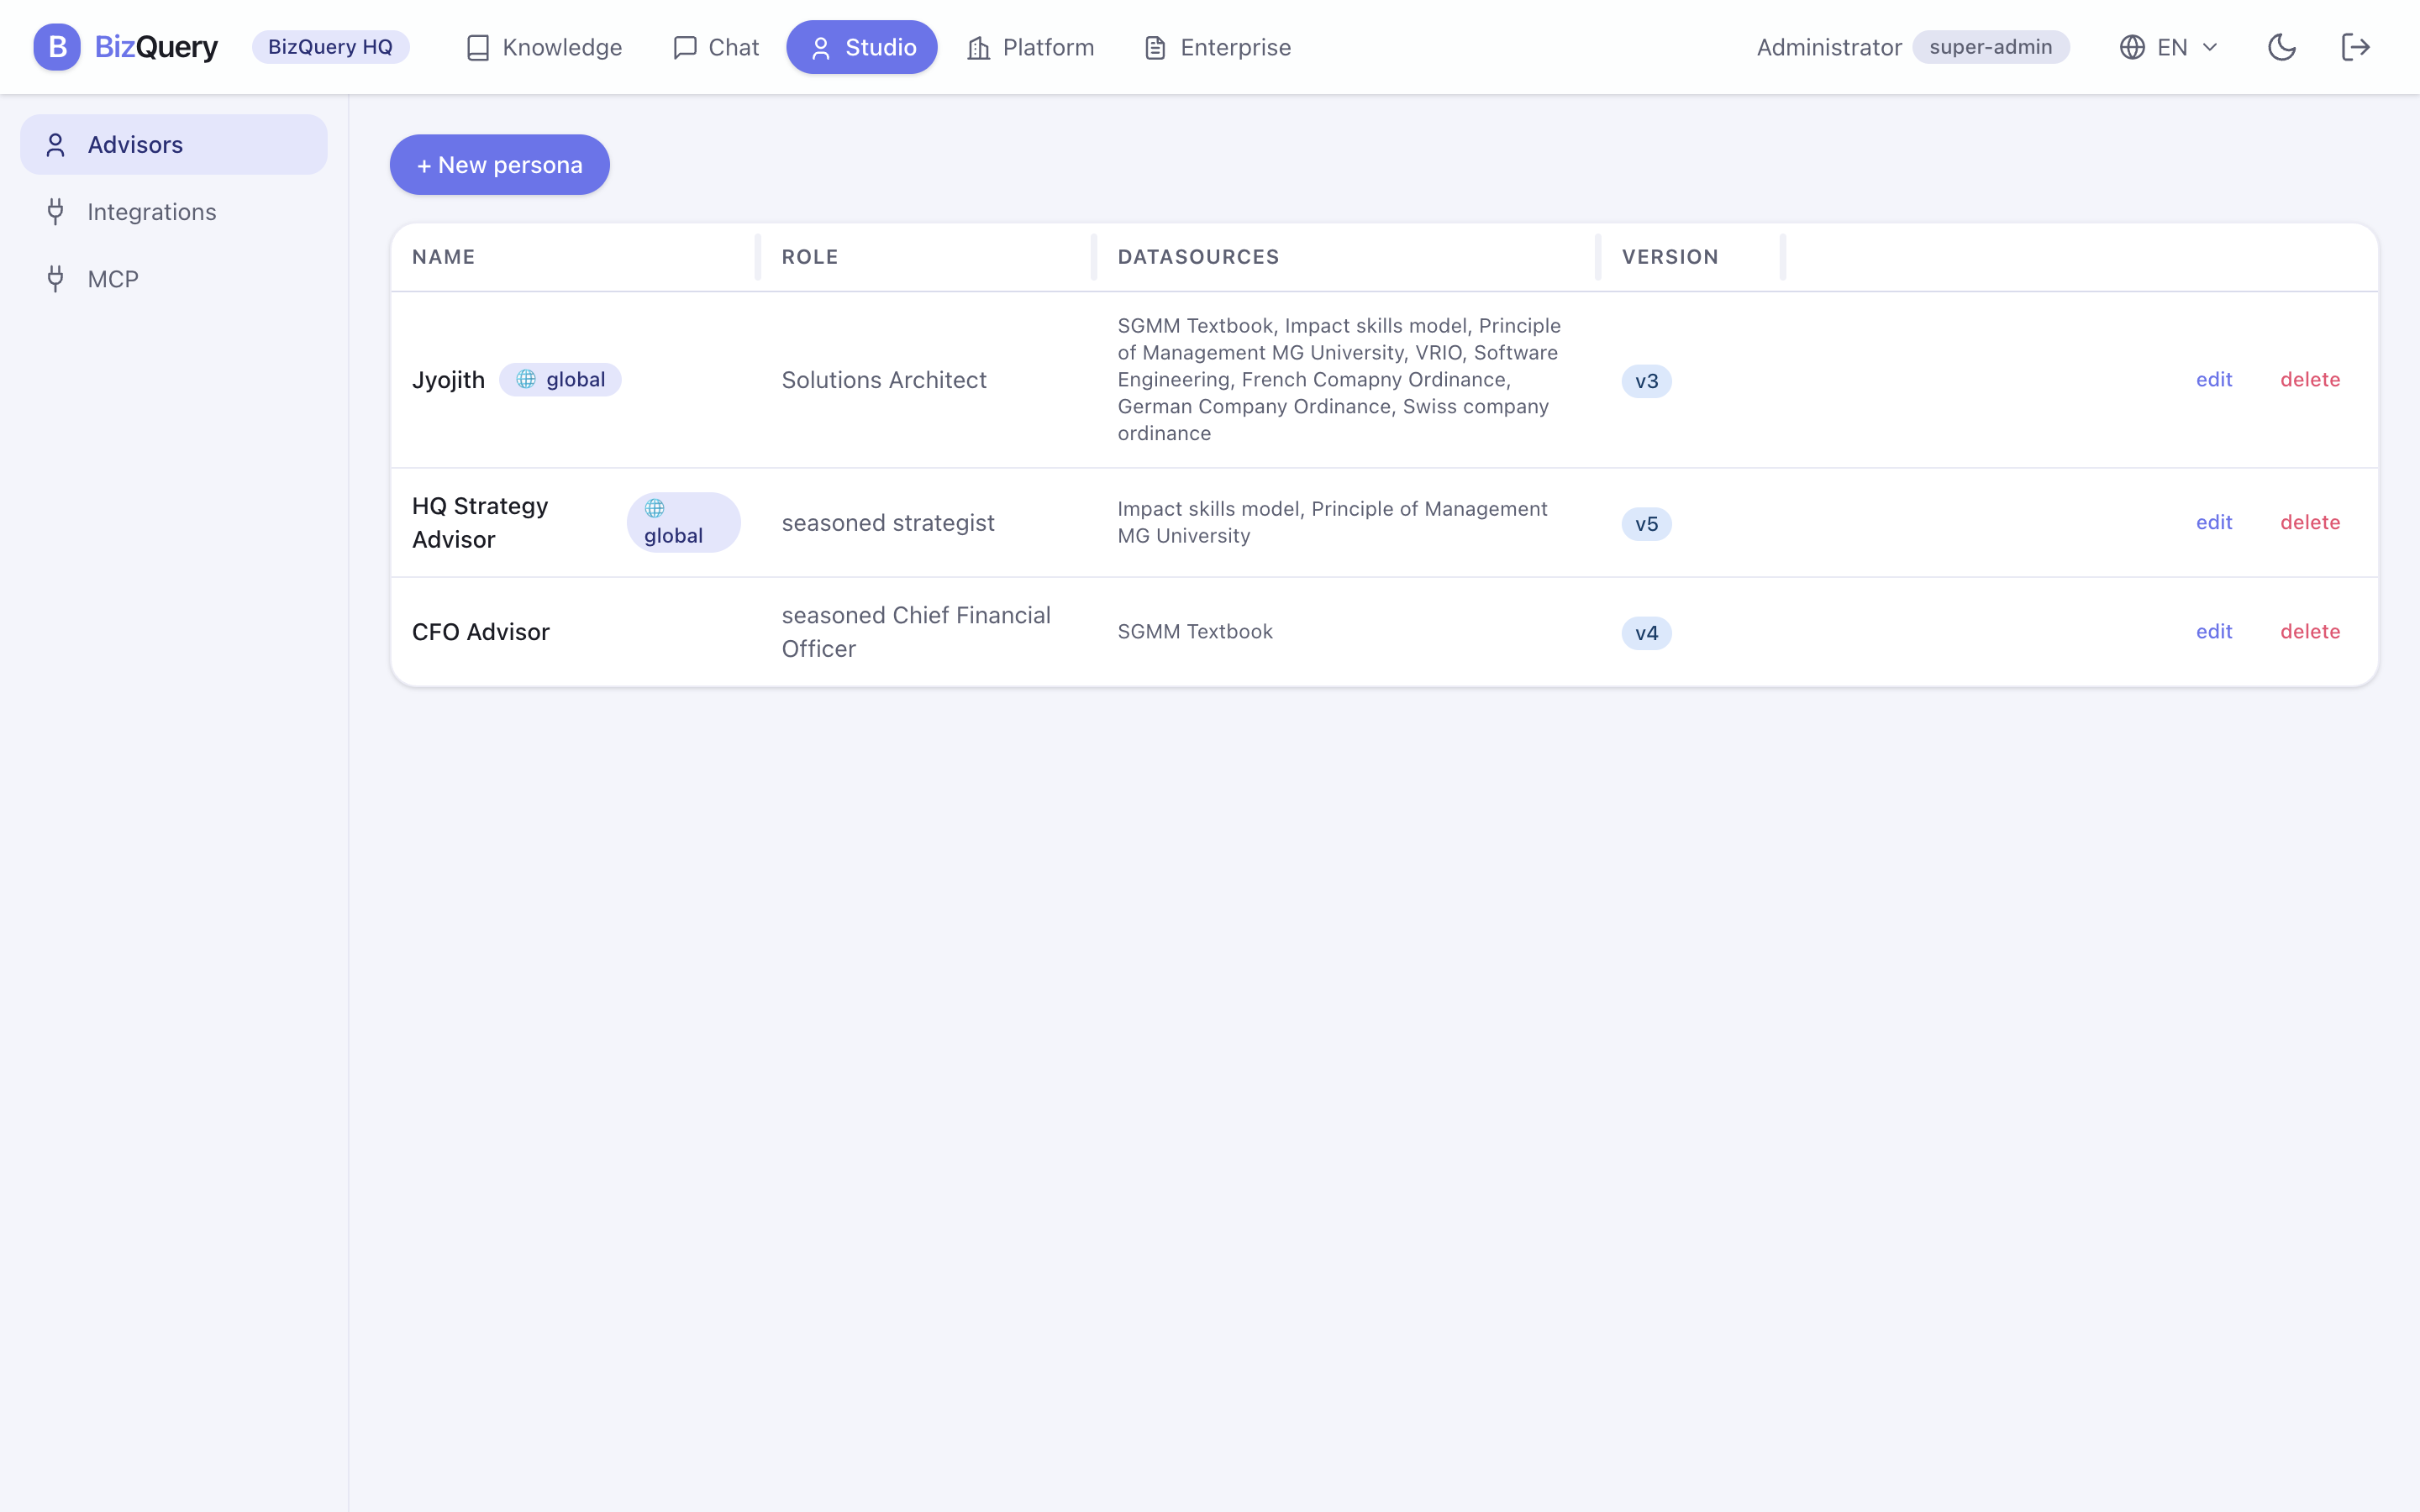This screenshot has width=2420, height=1512.
Task: Switch to the Chat tab
Action: (x=716, y=47)
